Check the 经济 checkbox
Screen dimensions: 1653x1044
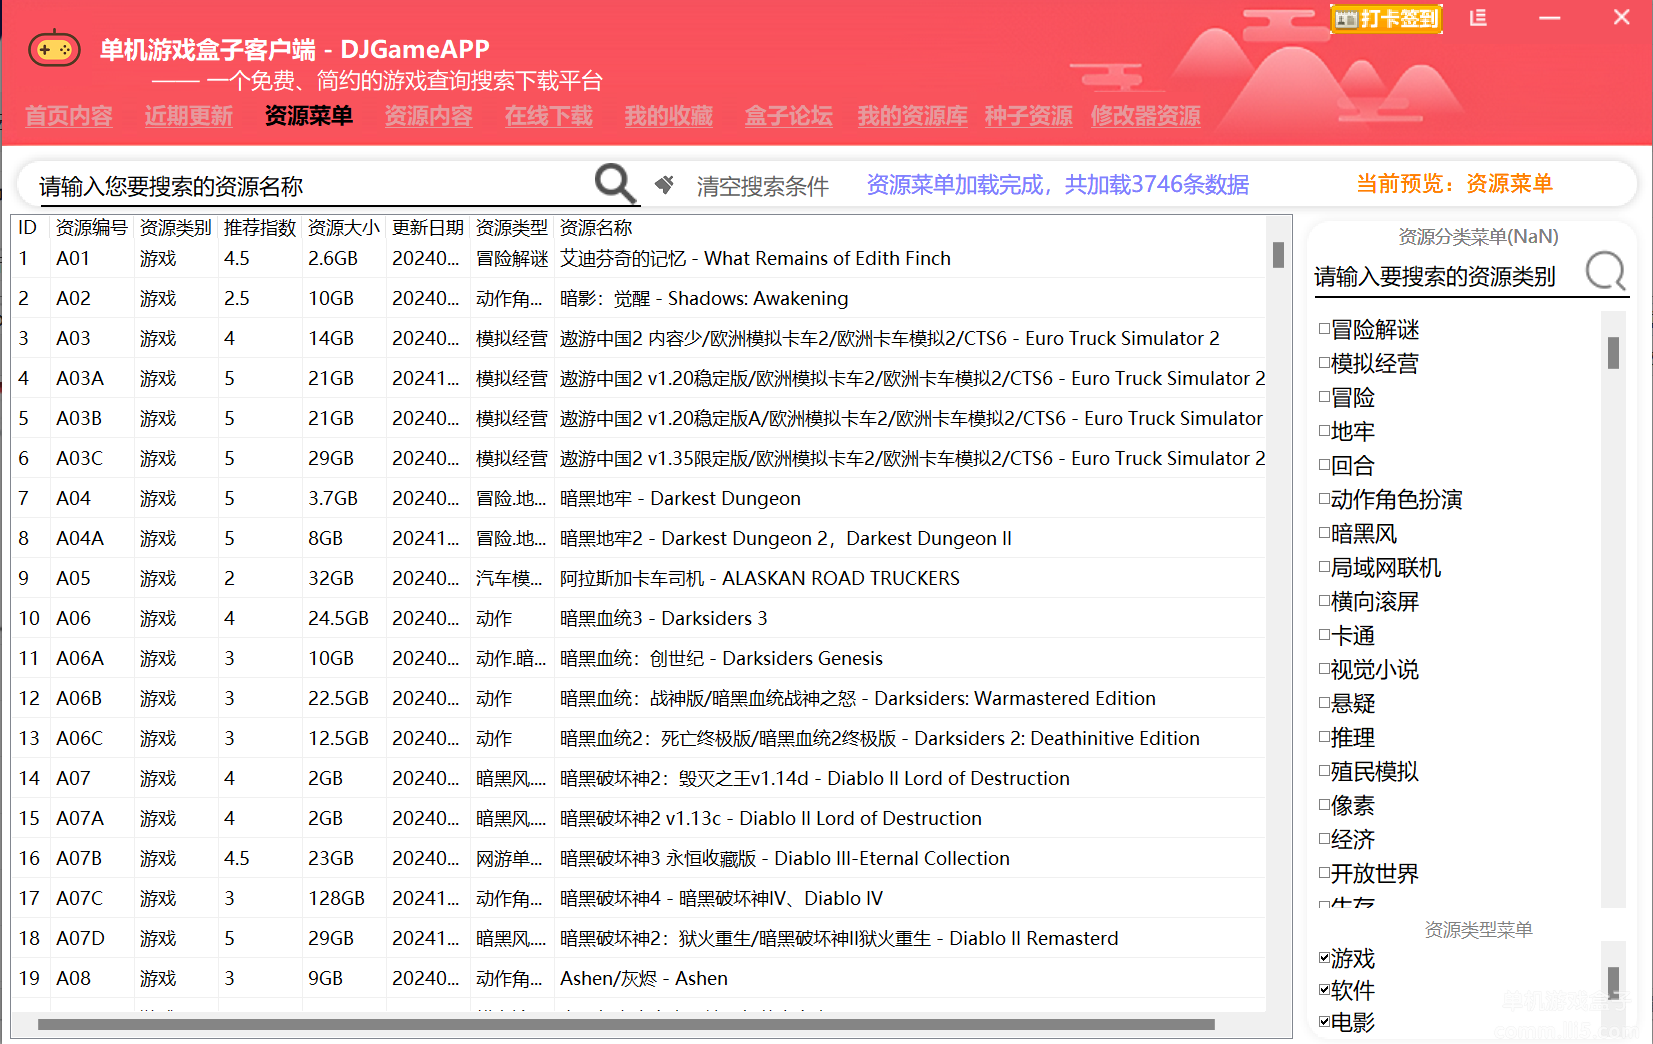(1324, 838)
